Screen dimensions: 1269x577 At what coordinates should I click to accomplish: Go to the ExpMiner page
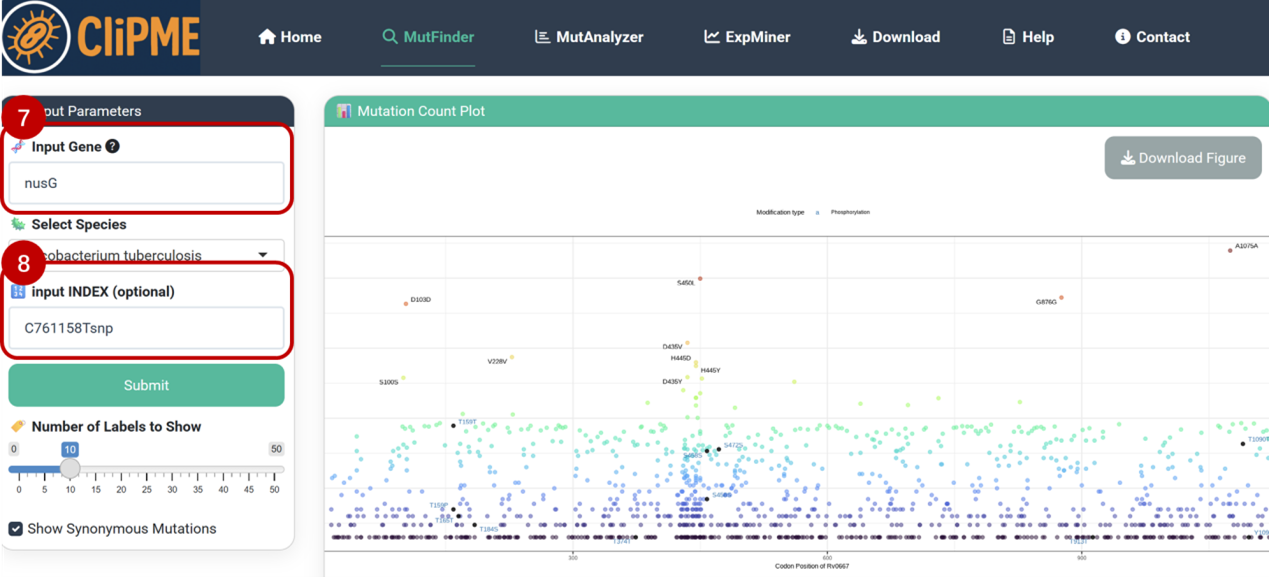coord(747,37)
